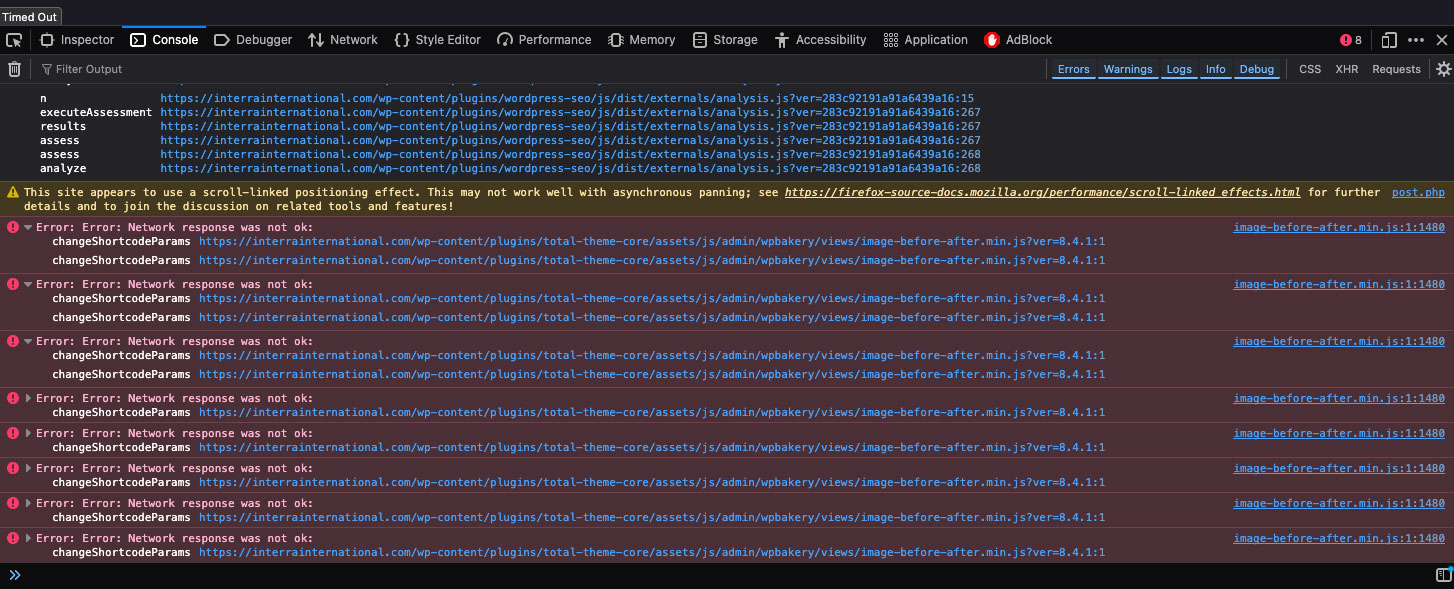
Task: Toggle the Warnings filter
Action: 1128,69
